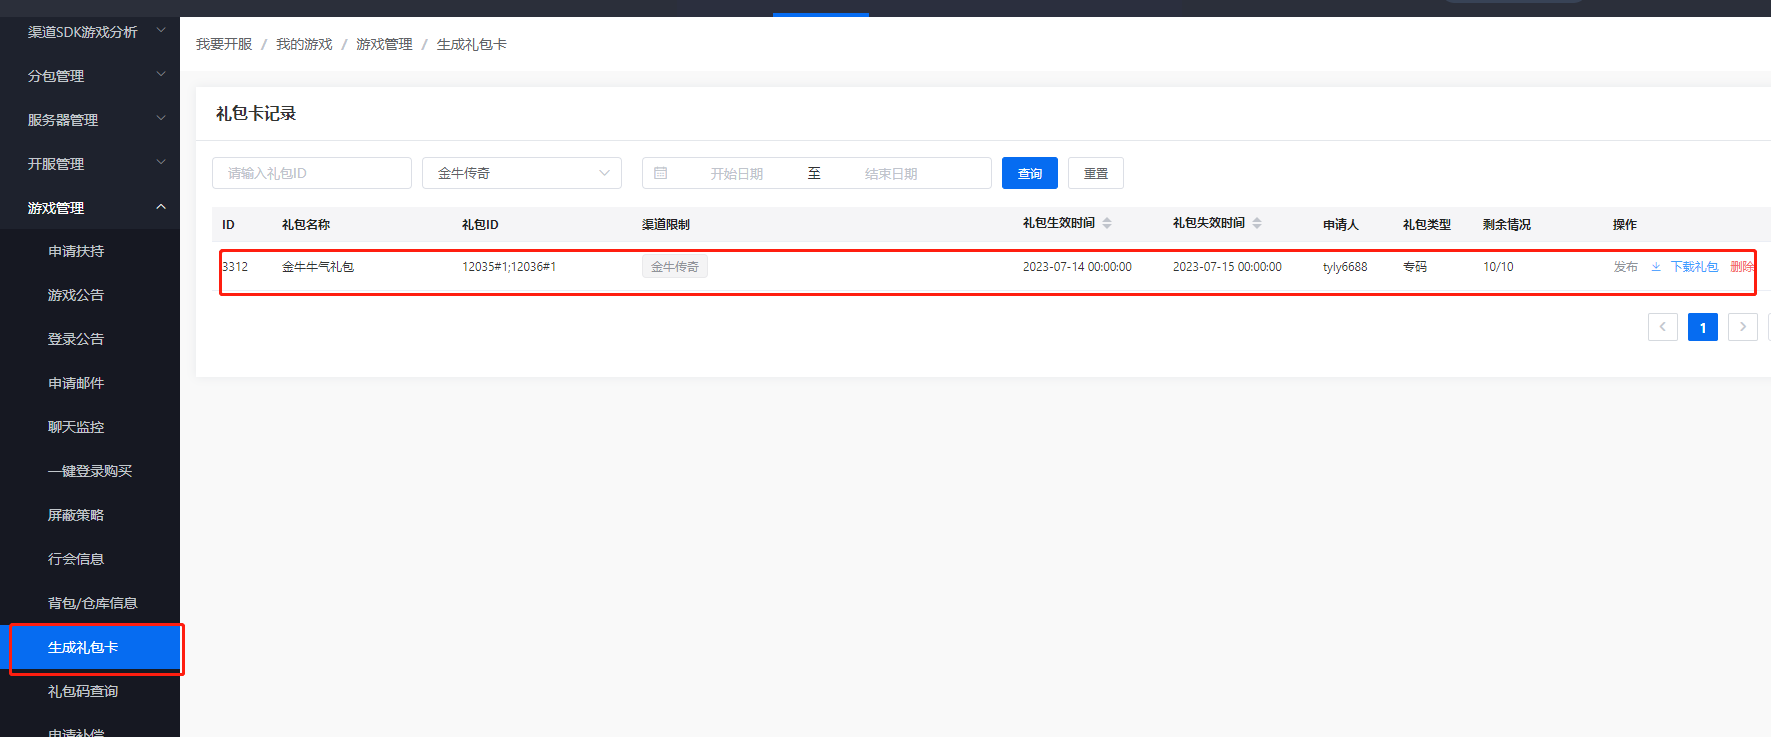Screen dimensions: 1771x737
Task: Click the row ID 3312 cell
Action: coord(235,267)
